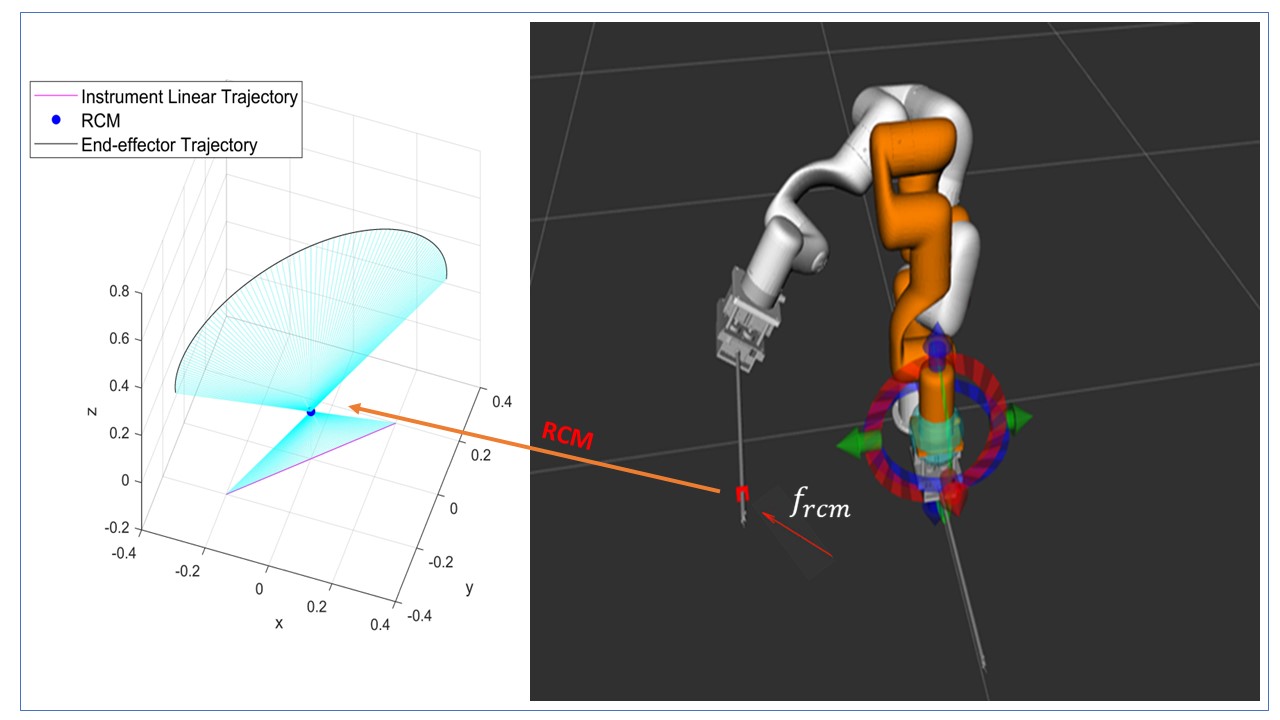The width and height of the screenshot is (1280, 720).
Task: Click the "0.8" tick label on the z axis
Action: pyautogui.click(x=118, y=292)
